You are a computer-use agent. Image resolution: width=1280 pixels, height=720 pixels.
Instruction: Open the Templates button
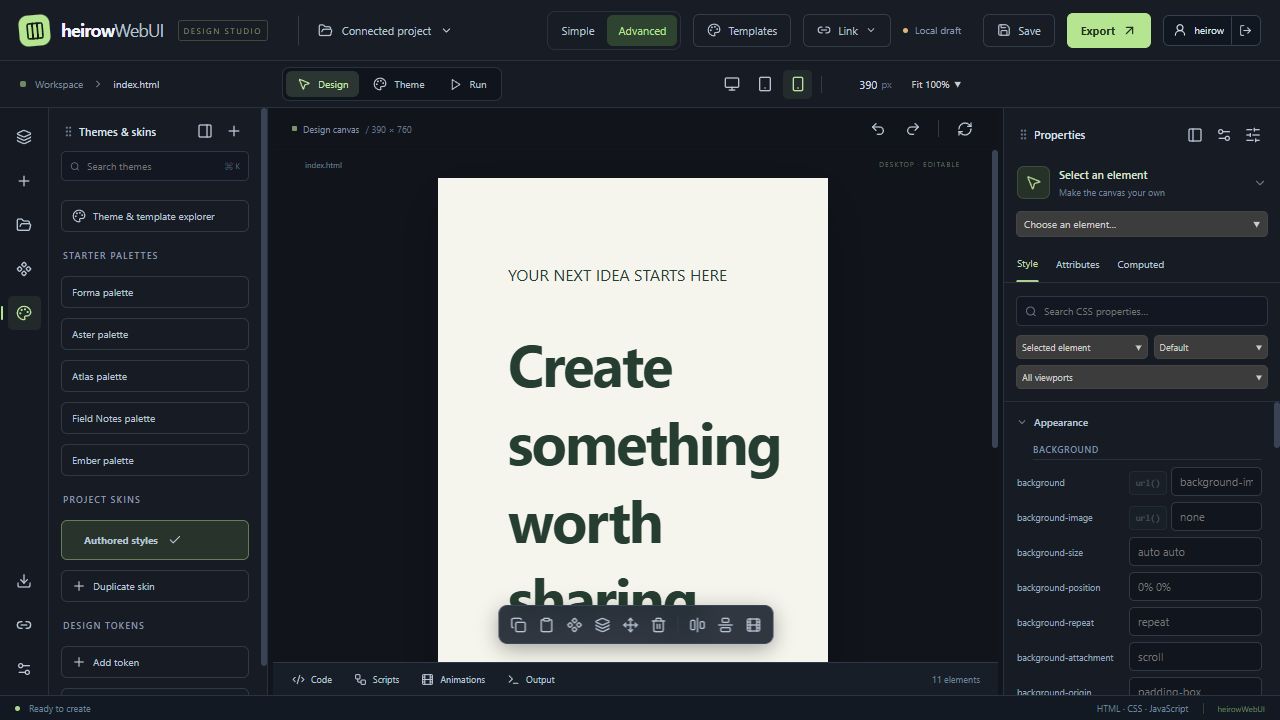(x=742, y=31)
